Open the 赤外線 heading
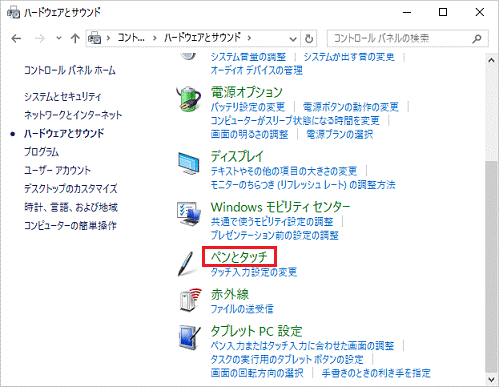Viewport: 499px width, 387px height. 230,294
